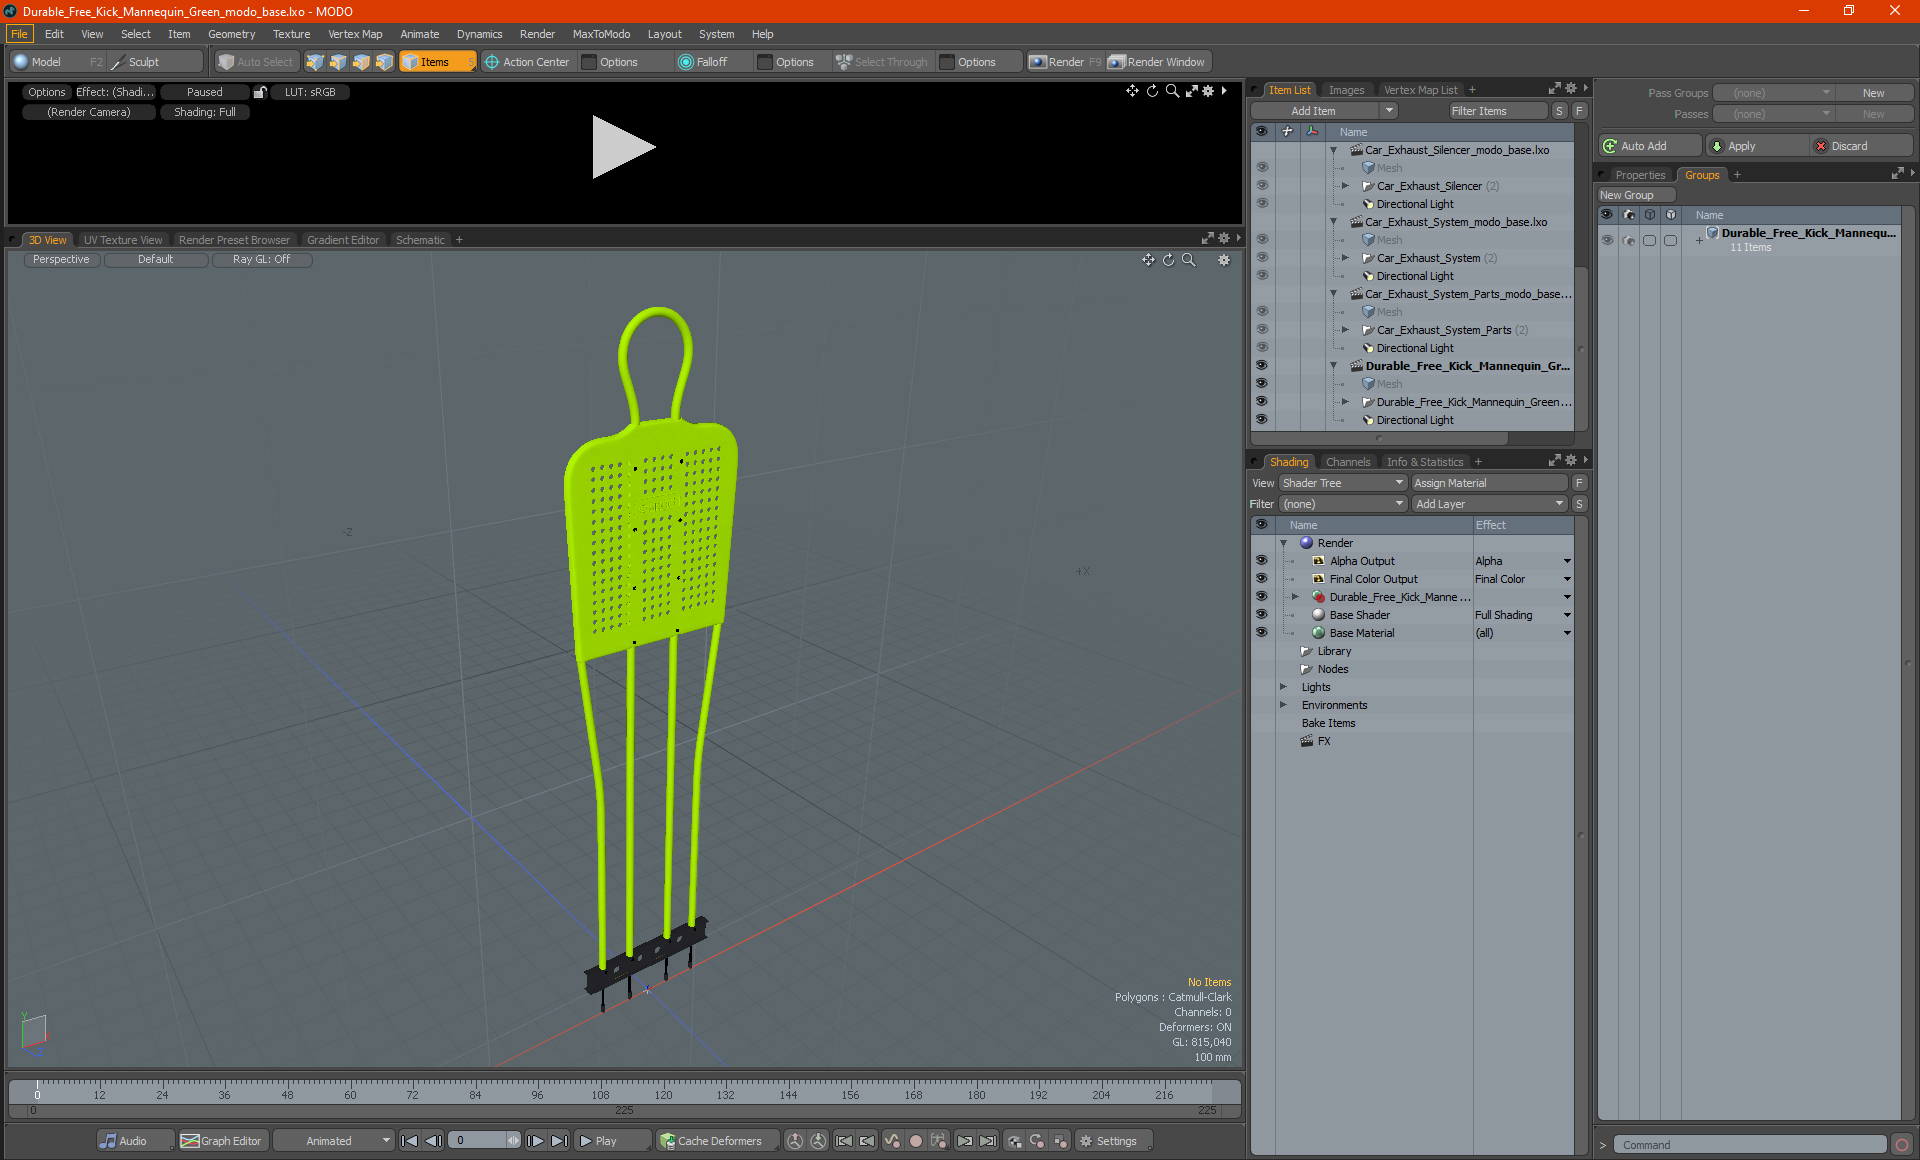Step to previous frame
The height and width of the screenshot is (1160, 1920).
click(434, 1141)
